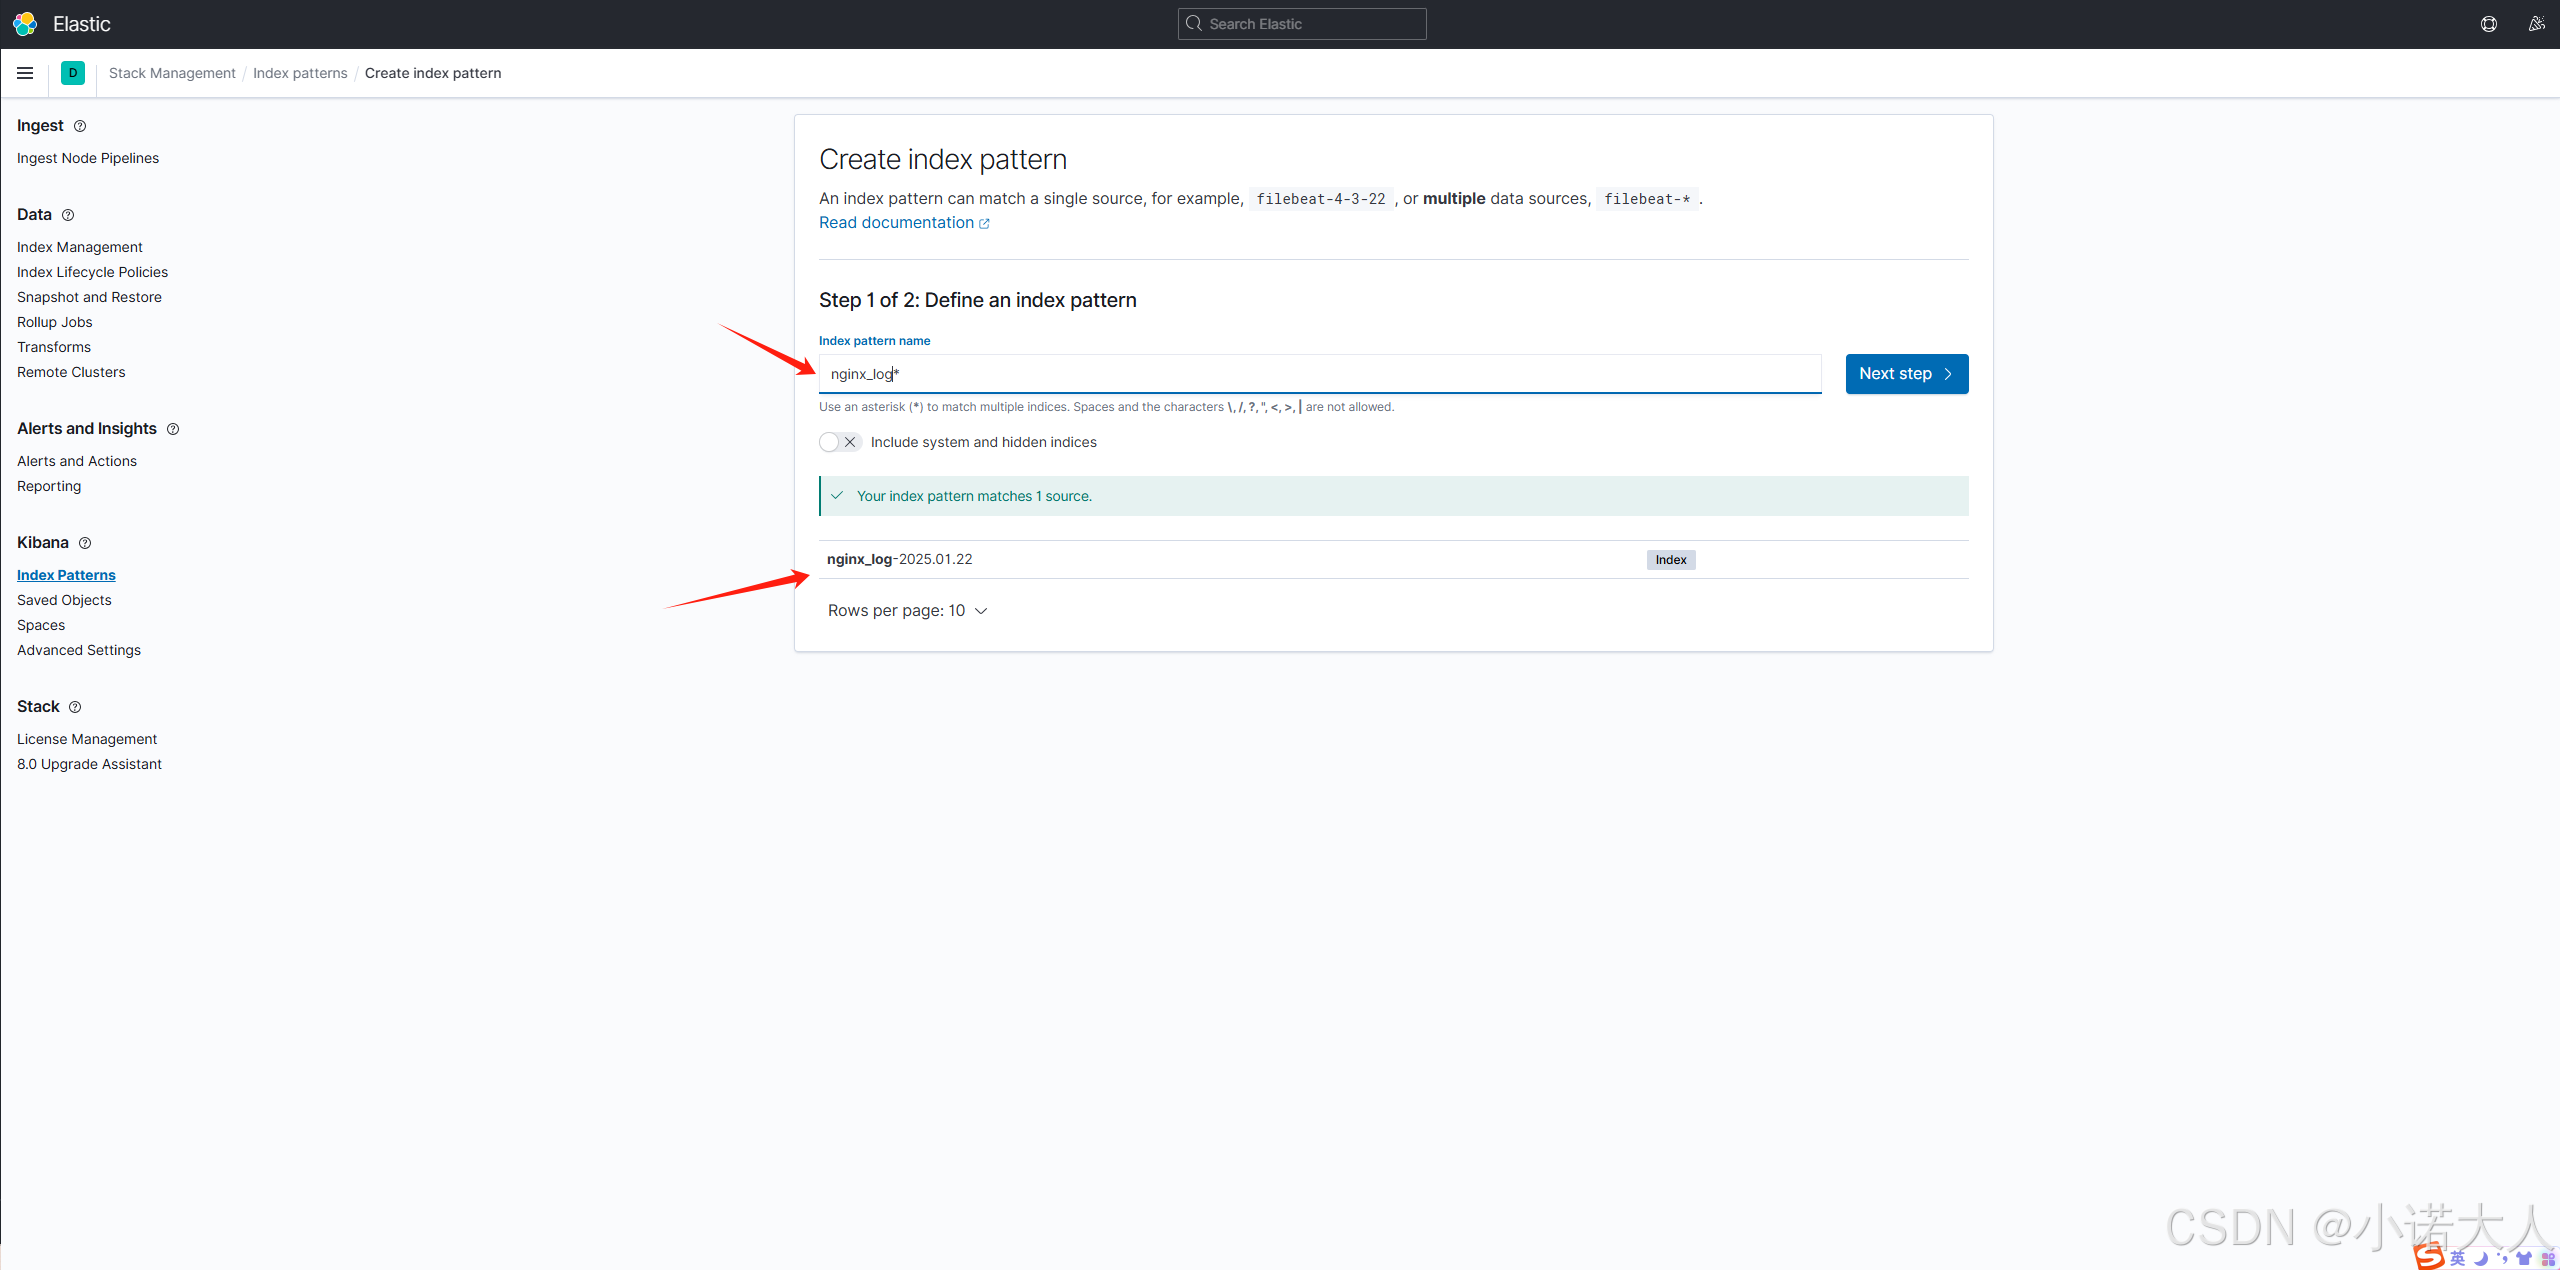Open Snapshot and Restore section
This screenshot has width=2560, height=1270.
(x=88, y=297)
